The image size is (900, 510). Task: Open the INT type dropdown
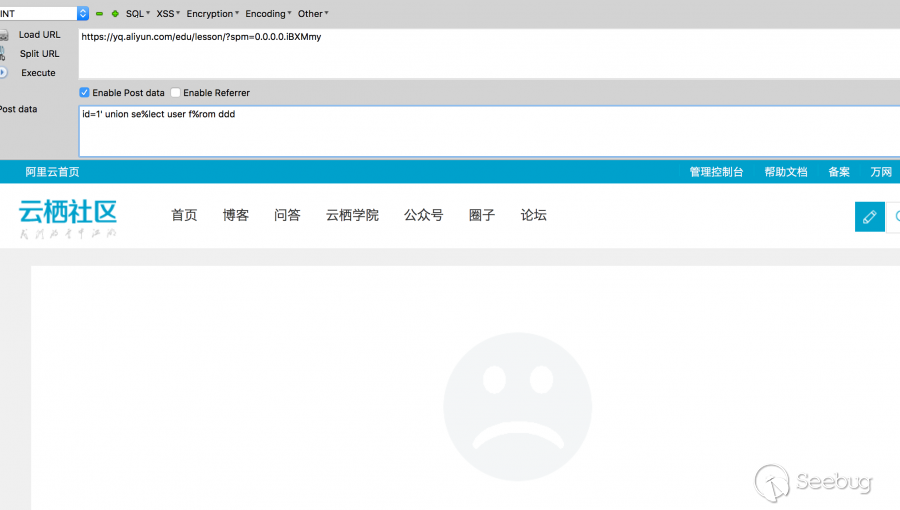[44, 13]
